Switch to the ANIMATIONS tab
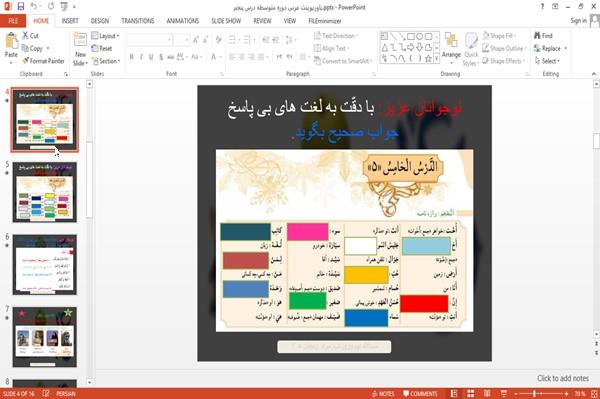The height and width of the screenshot is (399, 600). 183,21
